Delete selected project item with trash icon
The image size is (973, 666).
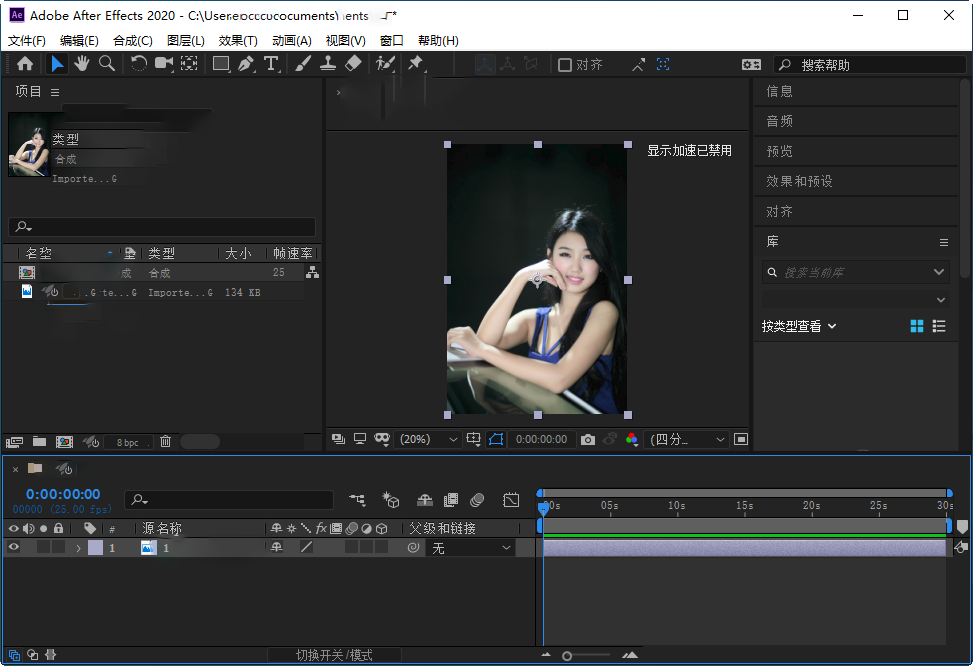click(x=165, y=441)
